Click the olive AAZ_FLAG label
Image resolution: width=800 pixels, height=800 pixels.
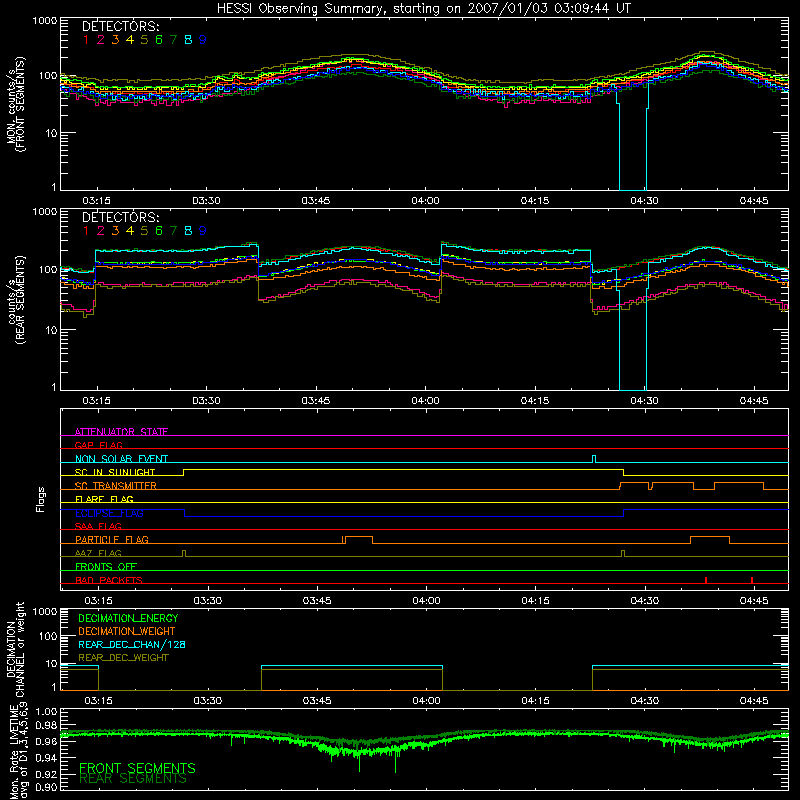point(98,553)
